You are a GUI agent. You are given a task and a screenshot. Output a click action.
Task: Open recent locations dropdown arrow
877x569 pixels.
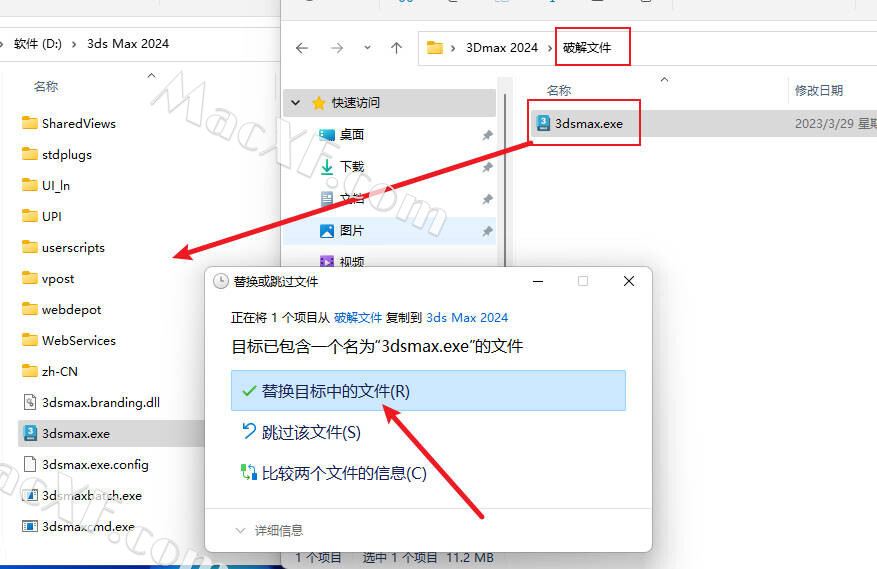point(367,48)
